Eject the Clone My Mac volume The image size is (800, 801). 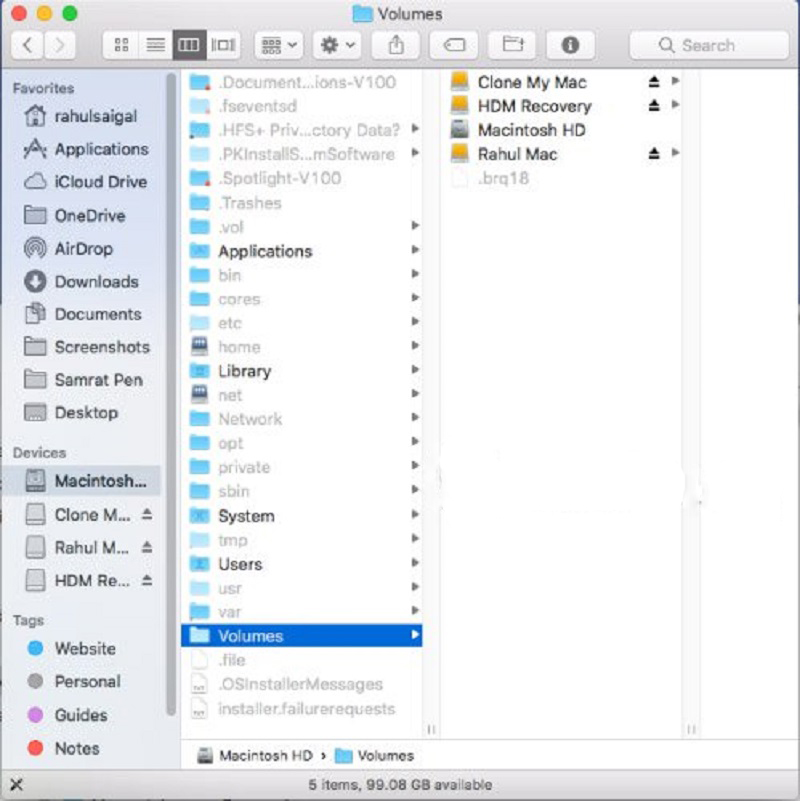coord(654,82)
